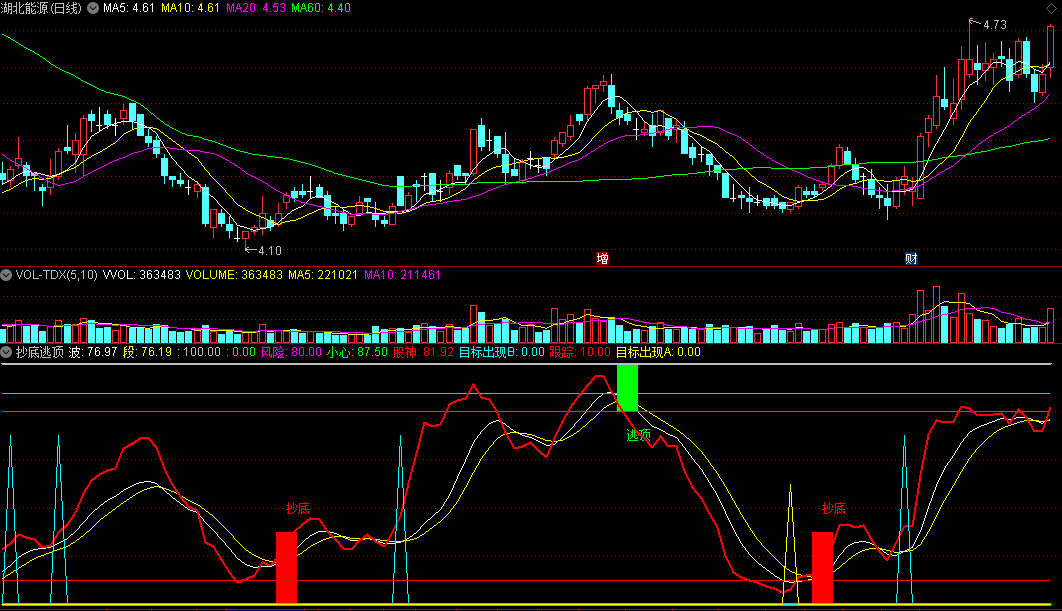
Task: Click the MA60: 4.40 label
Action: [x=321, y=8]
